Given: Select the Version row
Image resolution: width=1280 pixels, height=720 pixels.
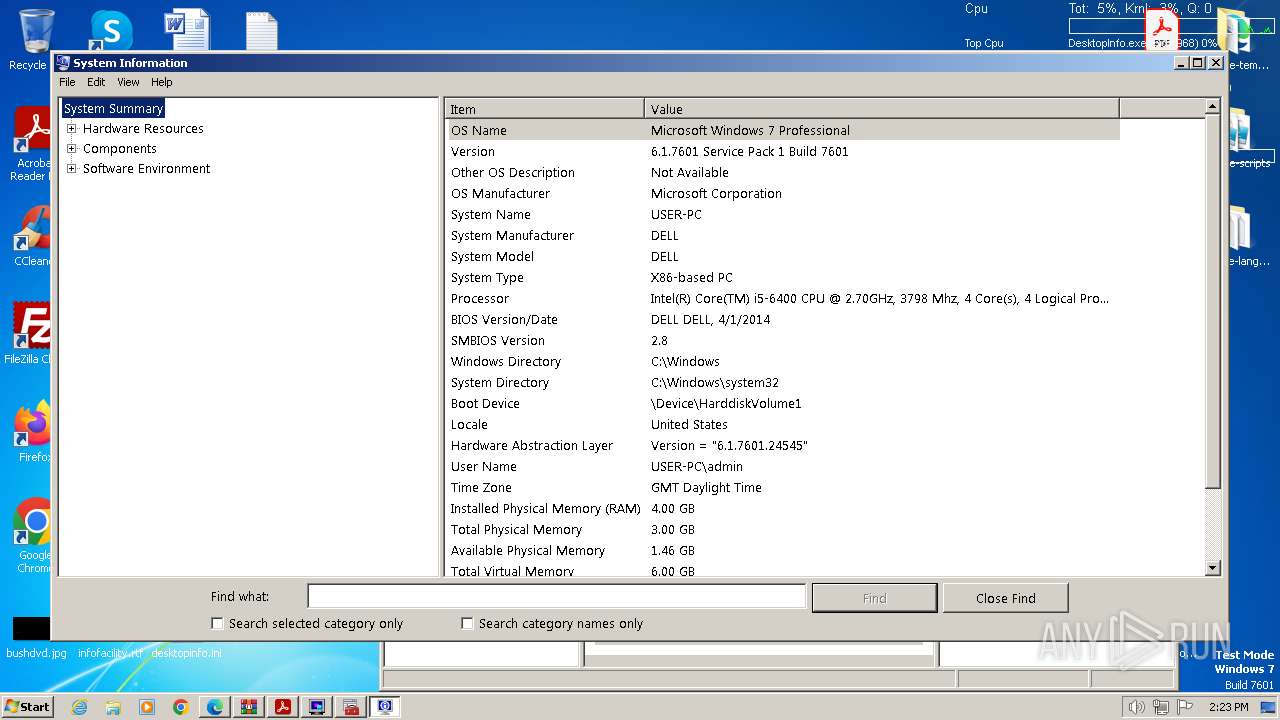Looking at the screenshot, I should (x=783, y=151).
